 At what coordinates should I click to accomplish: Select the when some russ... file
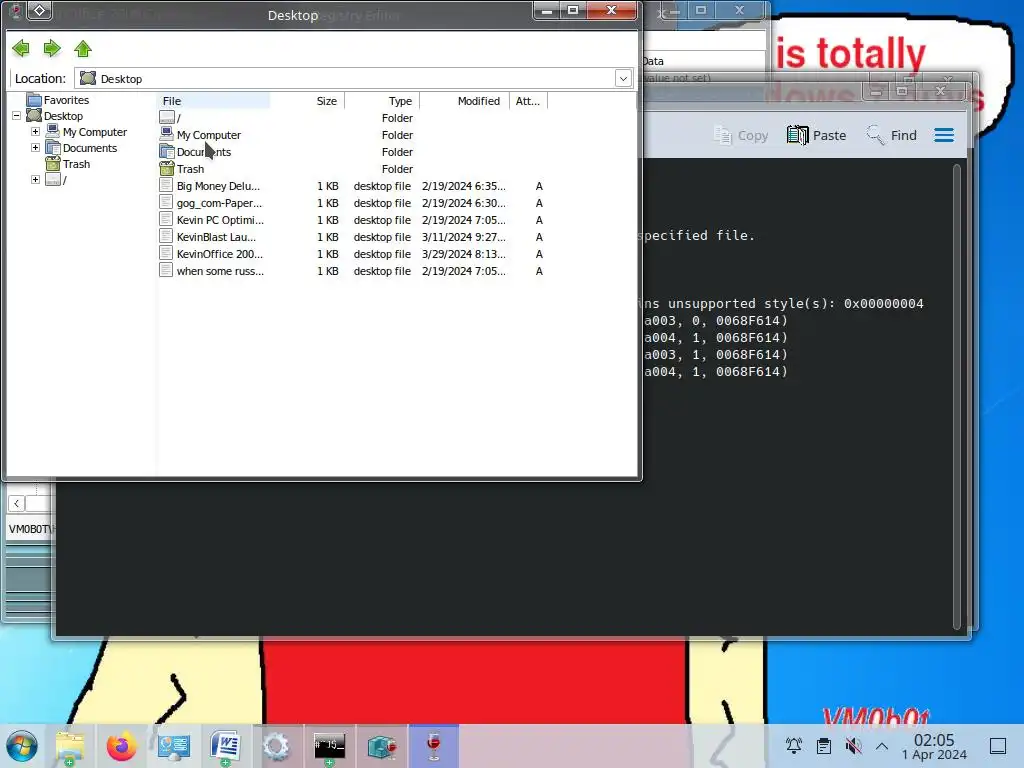pyautogui.click(x=220, y=271)
